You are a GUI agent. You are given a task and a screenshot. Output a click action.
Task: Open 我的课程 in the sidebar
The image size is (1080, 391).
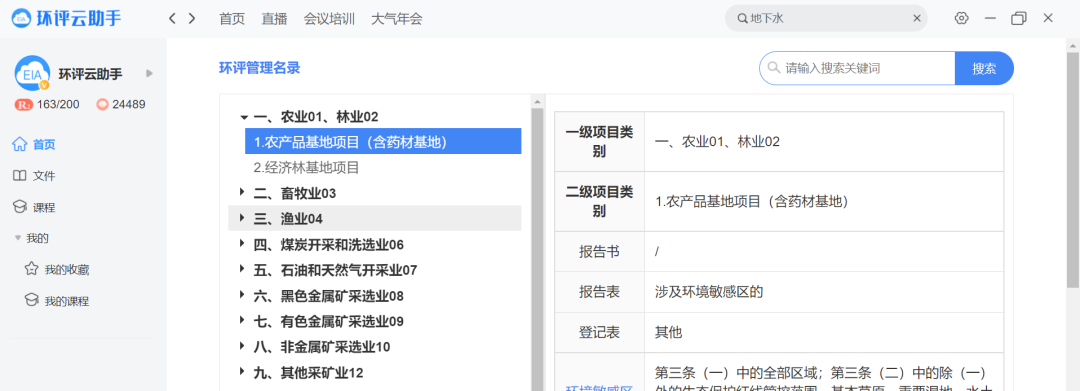point(56,301)
